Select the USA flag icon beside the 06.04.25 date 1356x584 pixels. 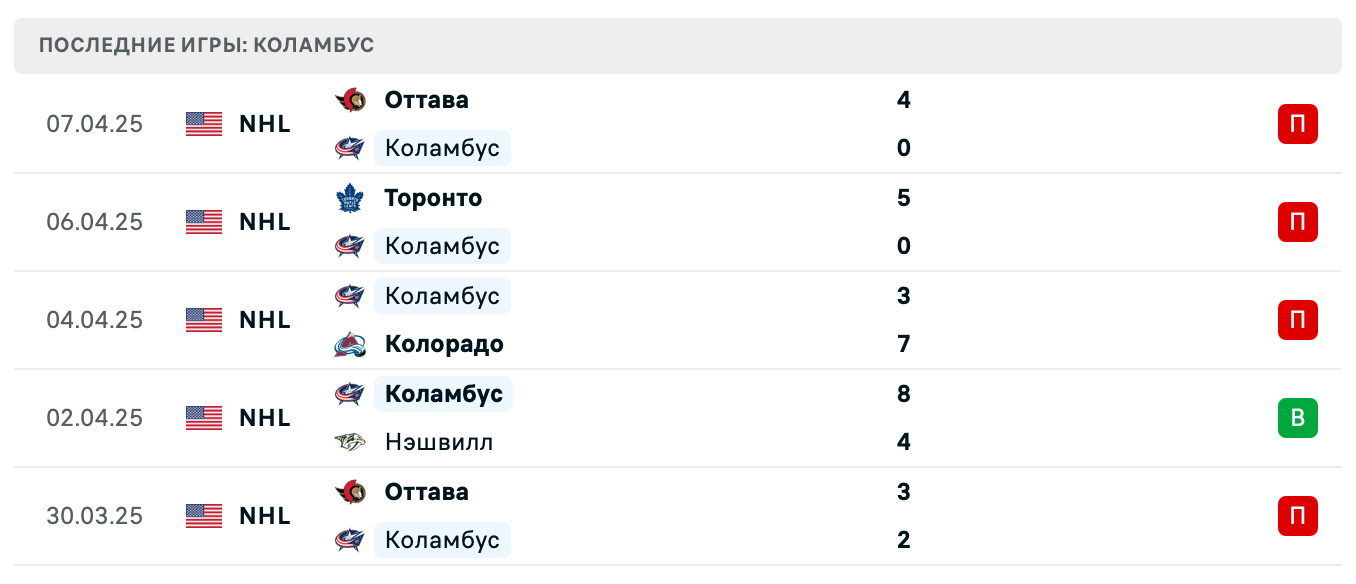(203, 221)
